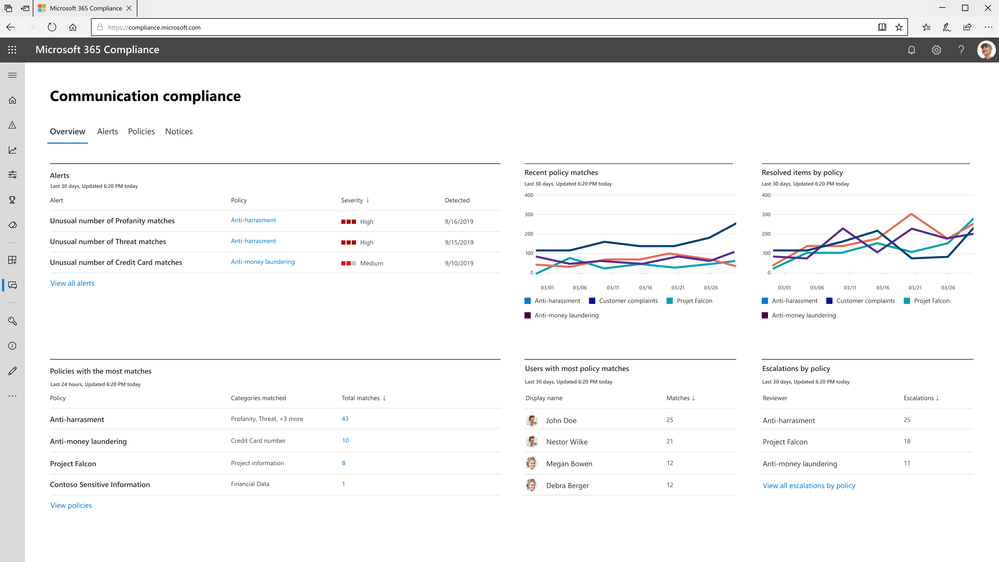Open the help question mark icon
This screenshot has height=562, width=999.
click(961, 50)
